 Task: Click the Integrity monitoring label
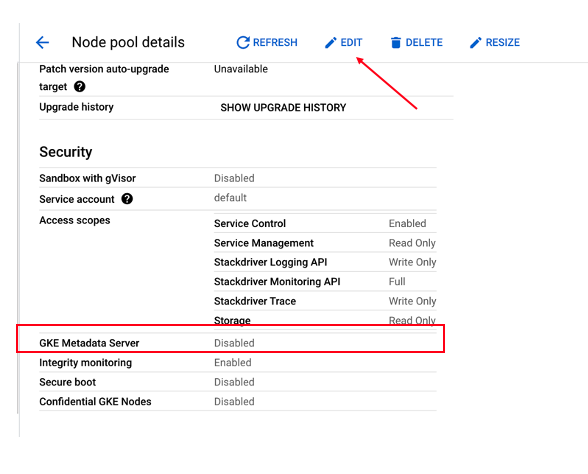click(86, 363)
